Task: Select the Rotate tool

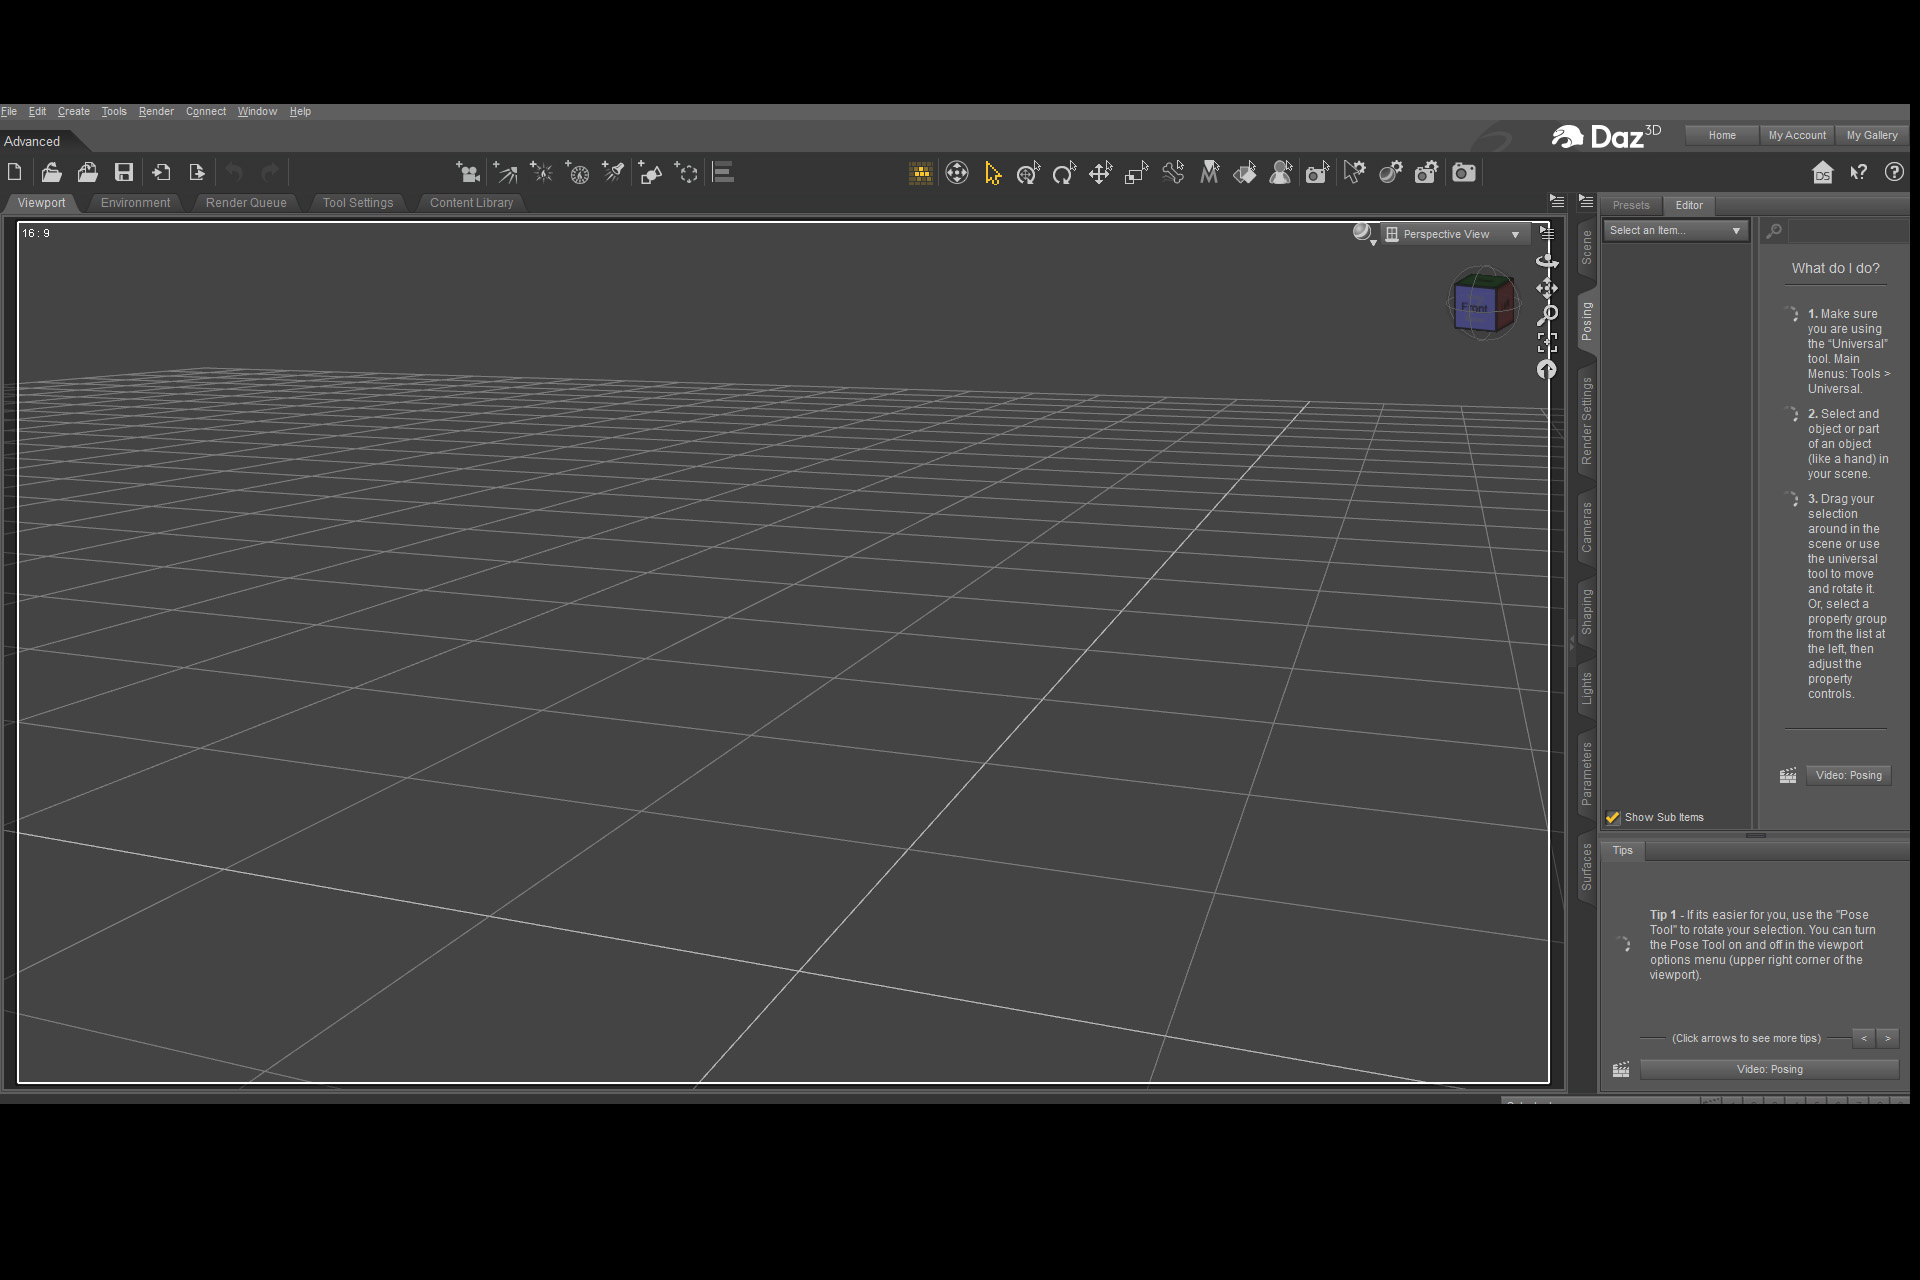Action: coord(1064,173)
